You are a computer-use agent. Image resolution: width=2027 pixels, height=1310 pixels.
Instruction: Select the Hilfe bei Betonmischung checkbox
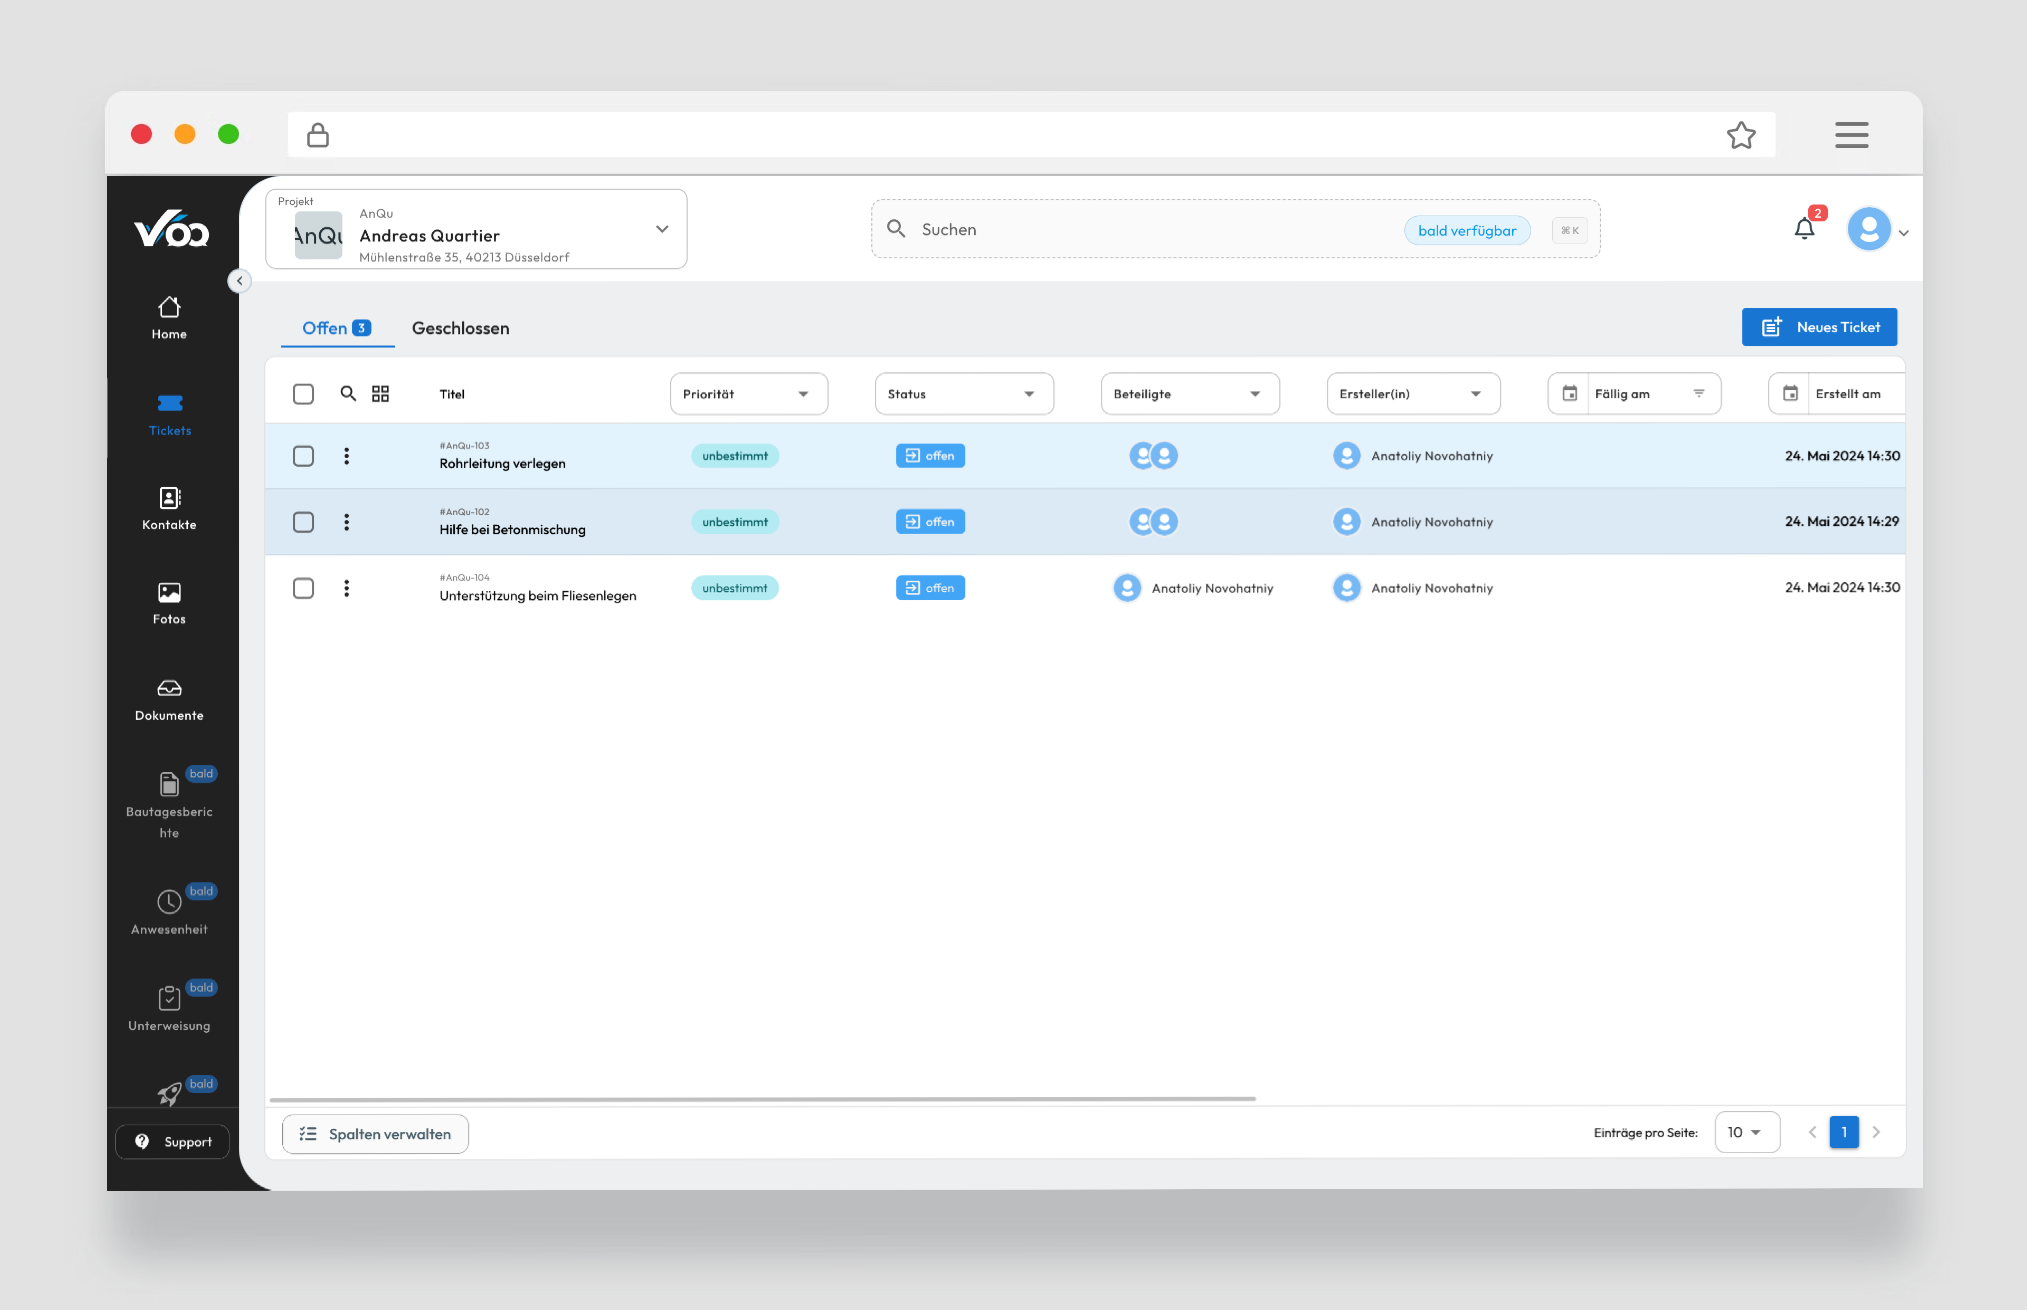click(x=303, y=522)
